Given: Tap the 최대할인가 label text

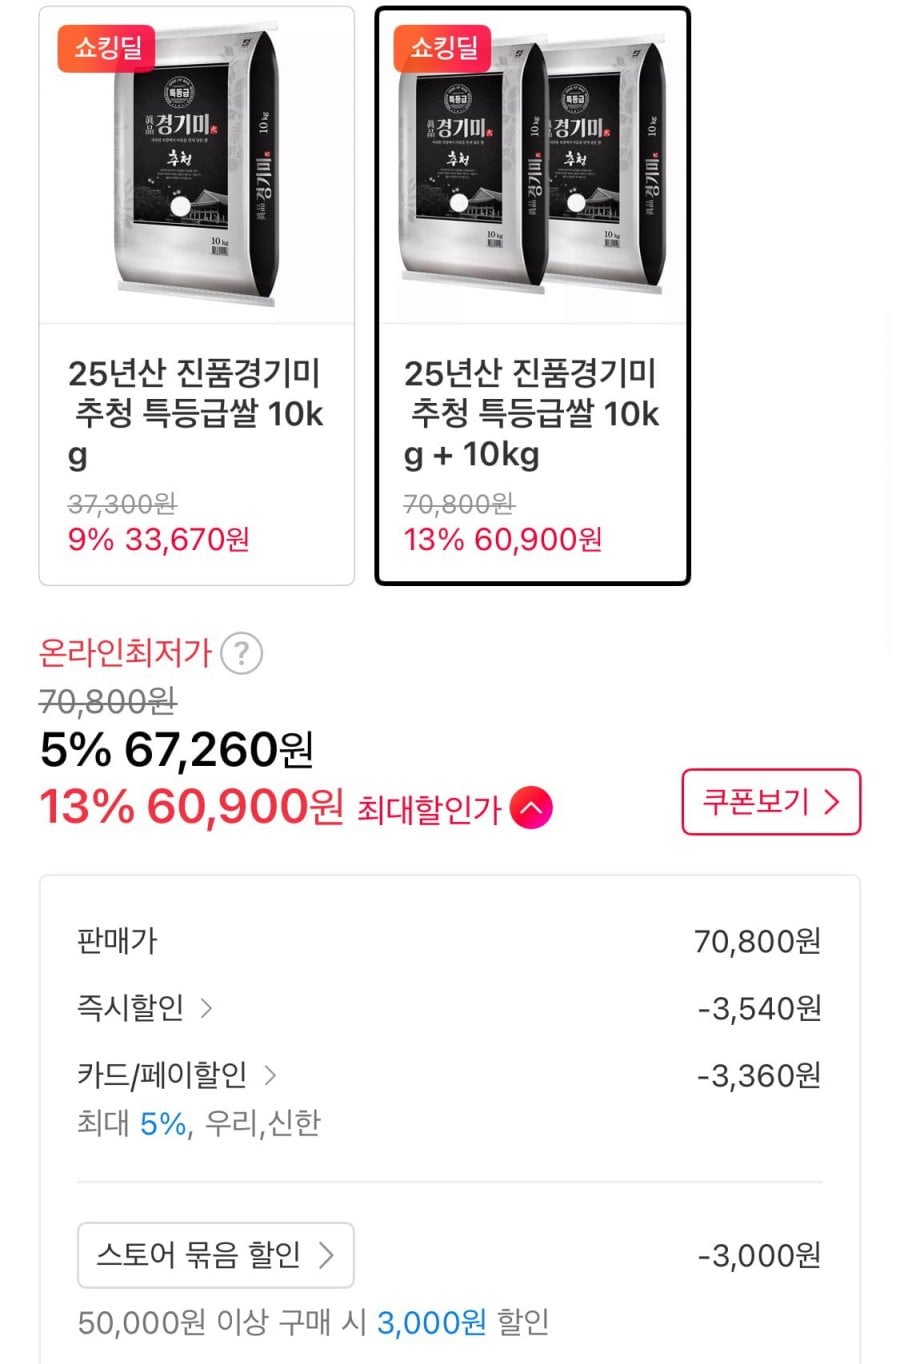Looking at the screenshot, I should coord(428,809).
